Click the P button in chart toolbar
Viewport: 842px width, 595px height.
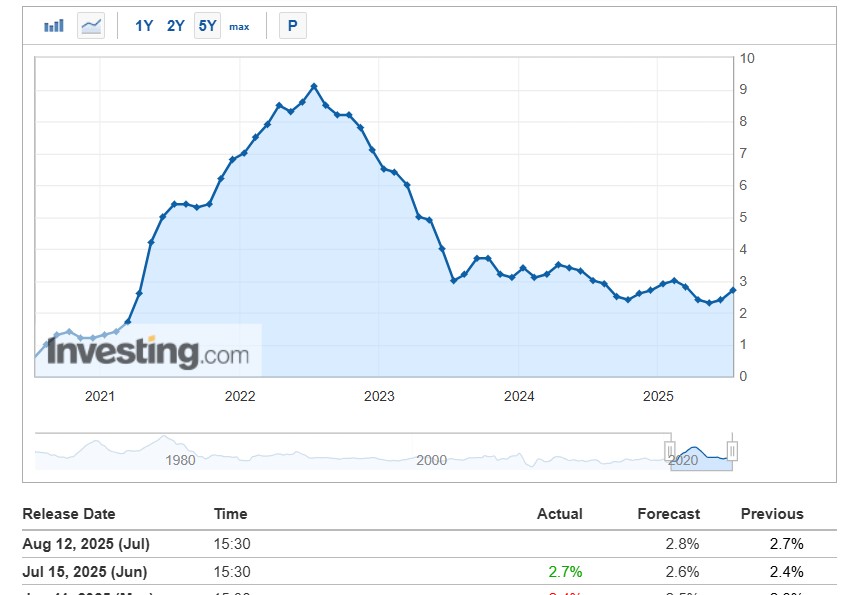click(293, 25)
